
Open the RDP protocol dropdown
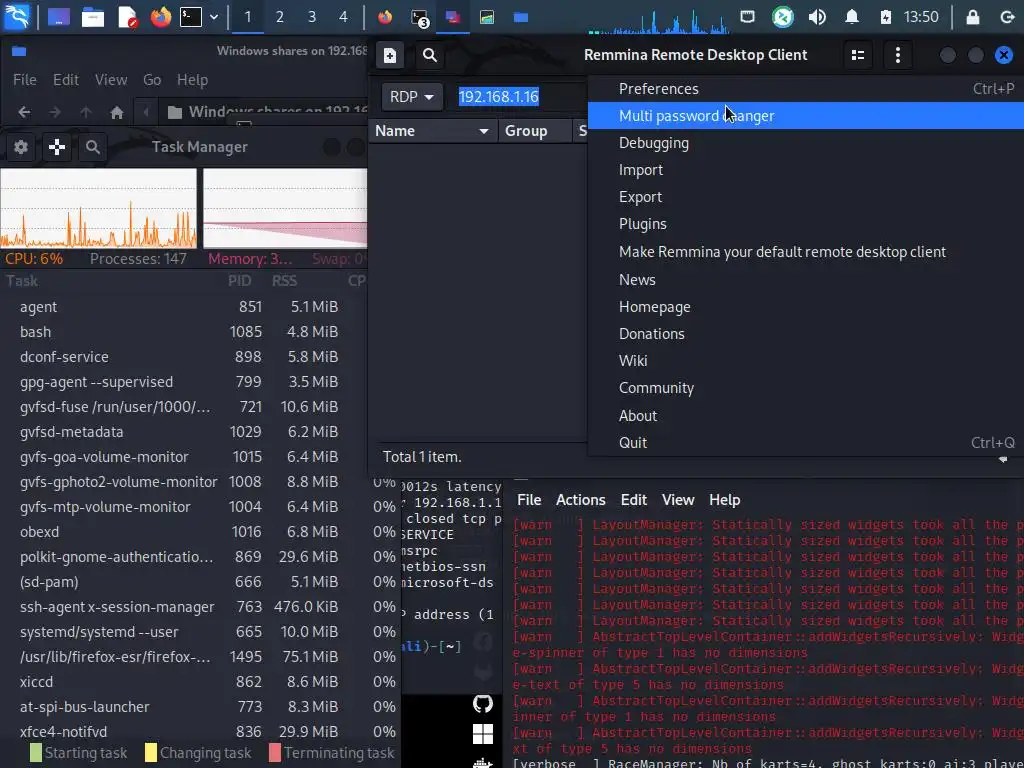pyautogui.click(x=411, y=97)
